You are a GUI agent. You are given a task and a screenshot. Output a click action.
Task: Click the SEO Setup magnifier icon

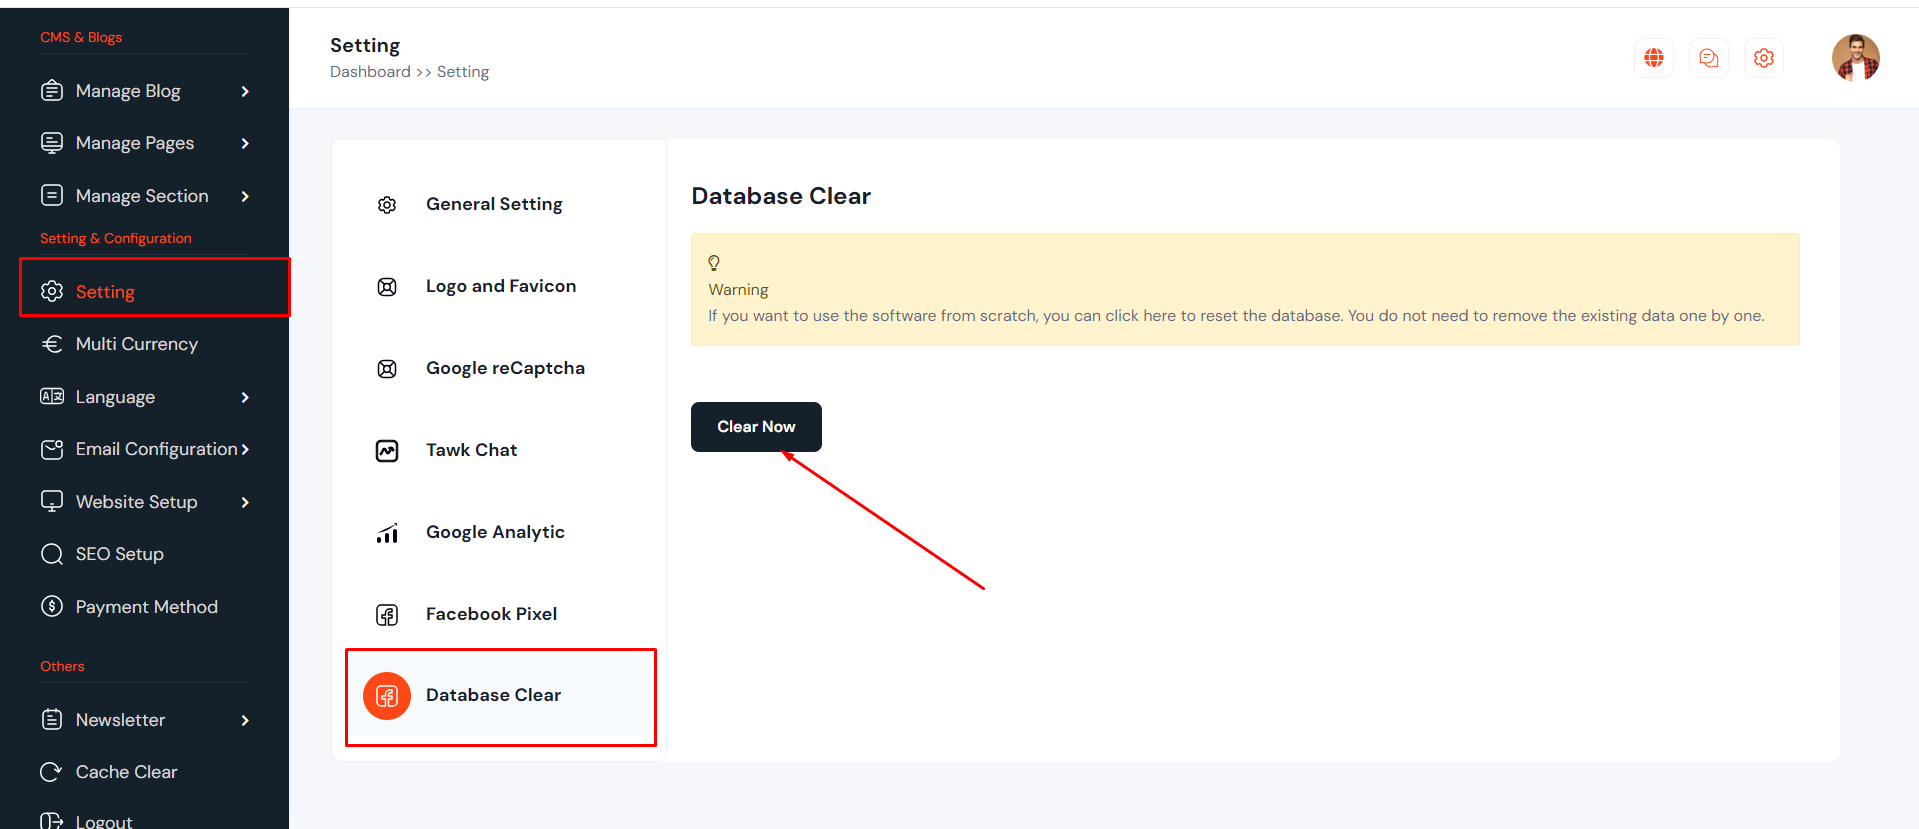pos(51,554)
